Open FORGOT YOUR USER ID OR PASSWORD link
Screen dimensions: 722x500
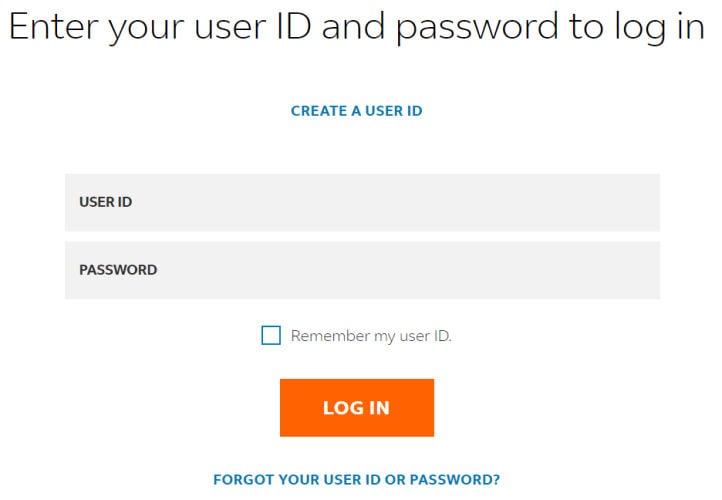356,479
